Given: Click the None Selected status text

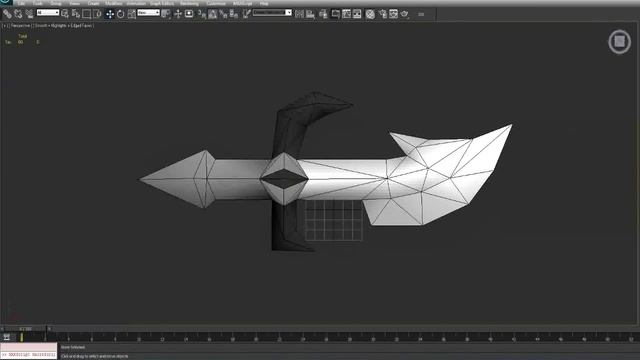Looking at the screenshot, I should click(73, 347).
